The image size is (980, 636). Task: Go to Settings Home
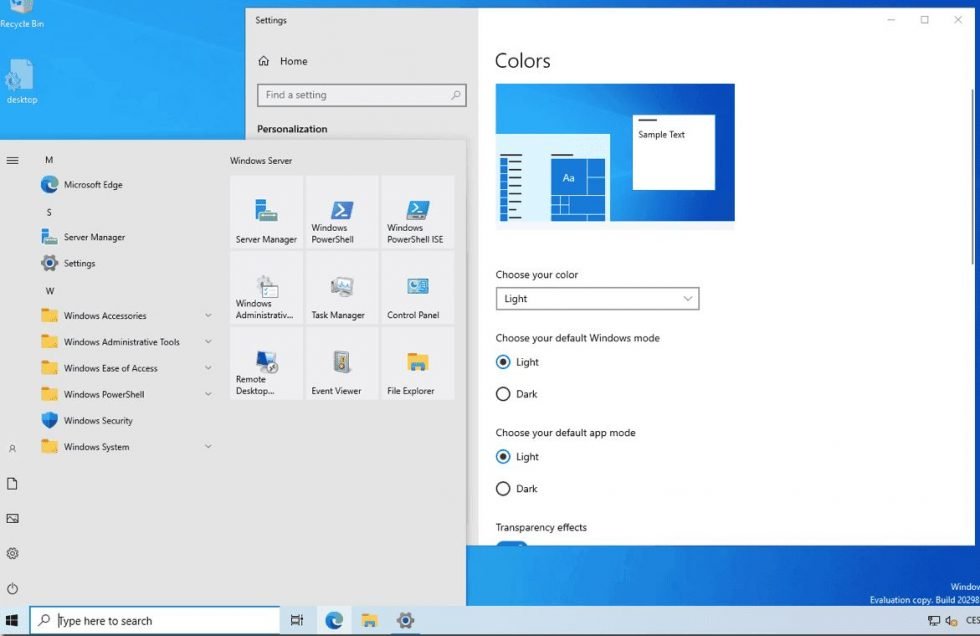click(292, 61)
